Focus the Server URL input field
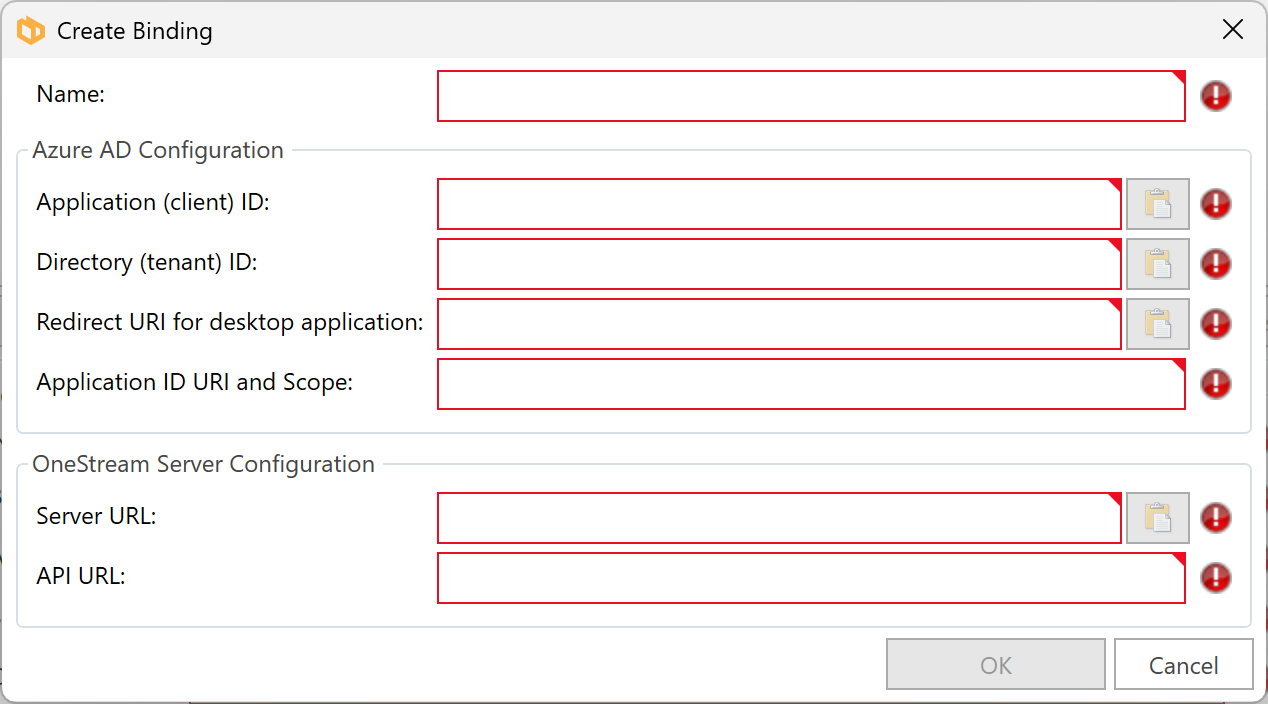Image resolution: width=1268 pixels, height=704 pixels. (x=779, y=518)
